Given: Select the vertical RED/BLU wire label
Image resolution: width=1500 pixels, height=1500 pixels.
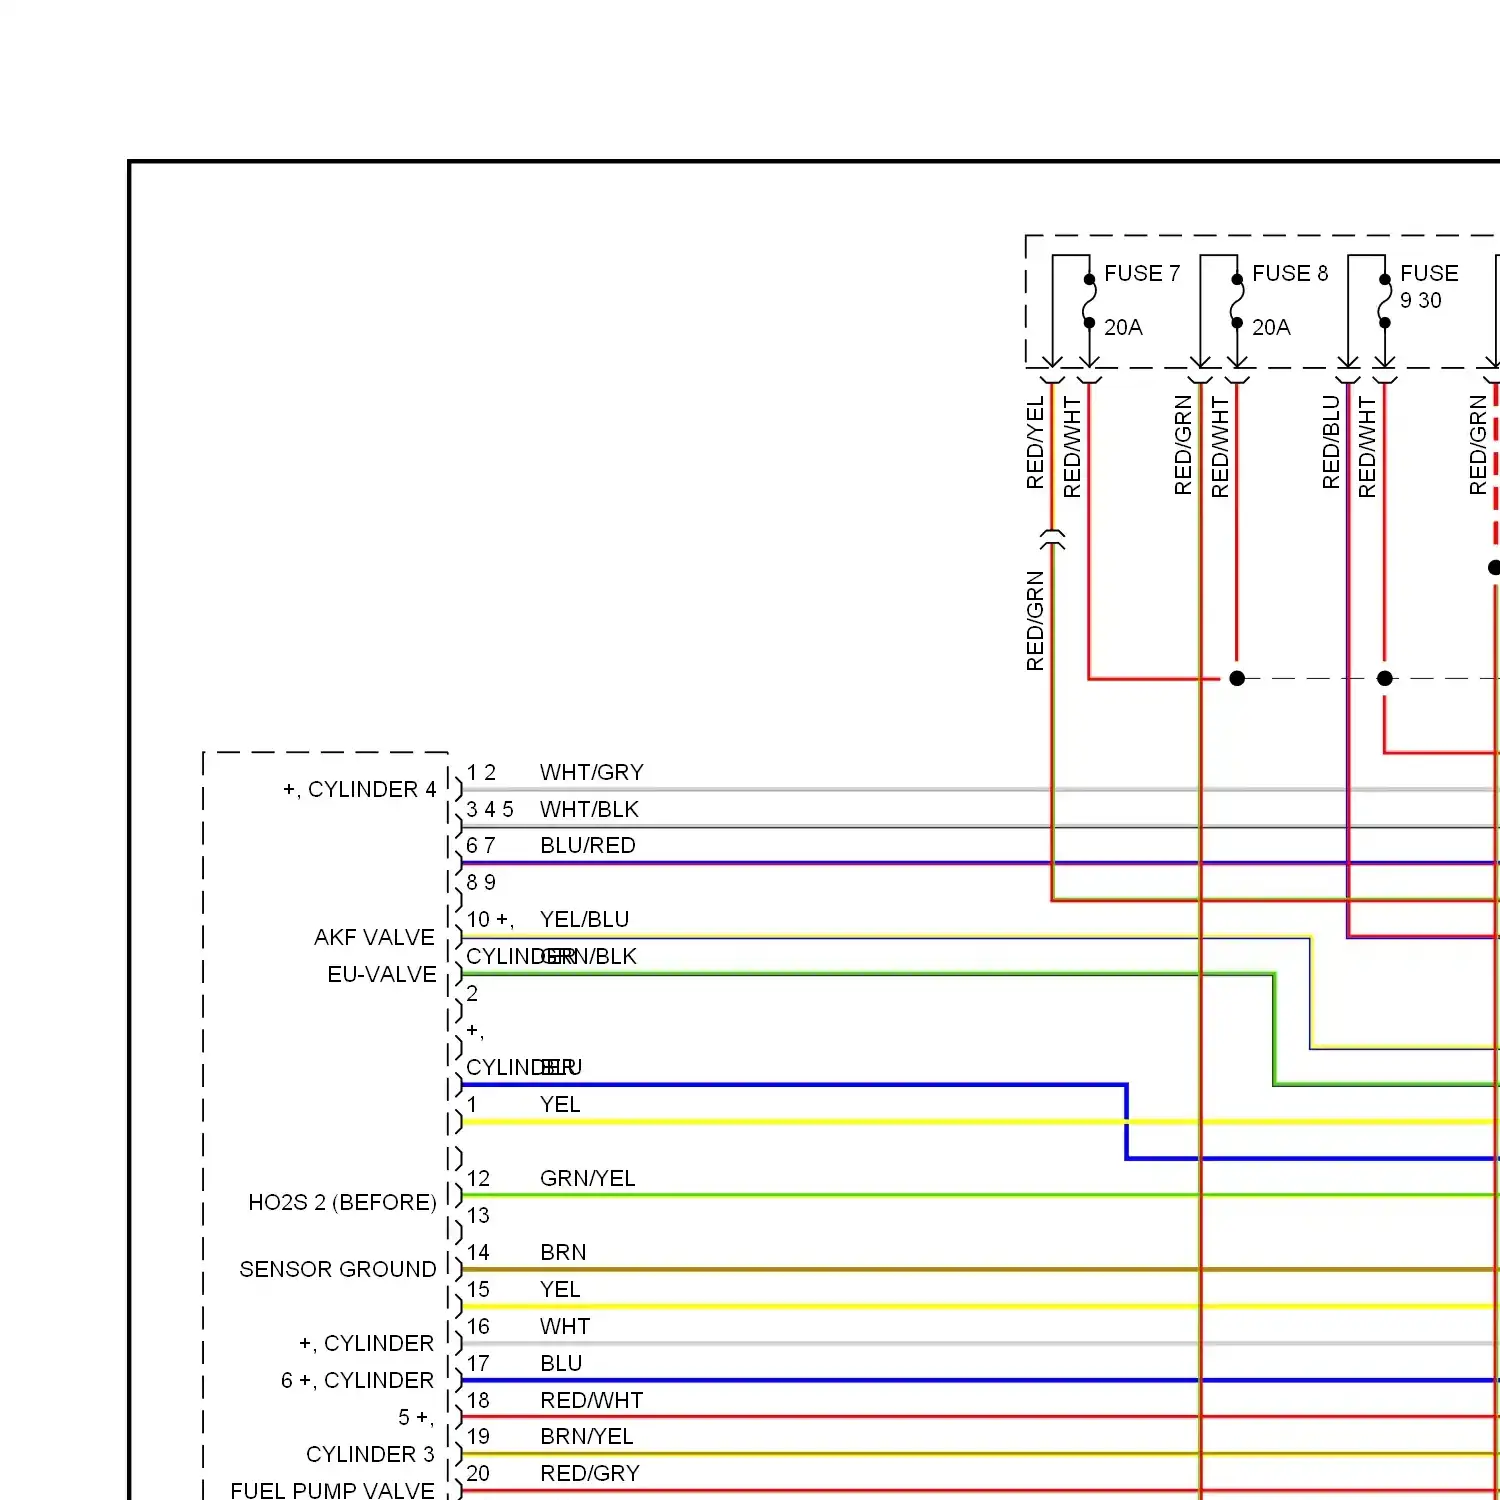Looking at the screenshot, I should coord(1331,442).
